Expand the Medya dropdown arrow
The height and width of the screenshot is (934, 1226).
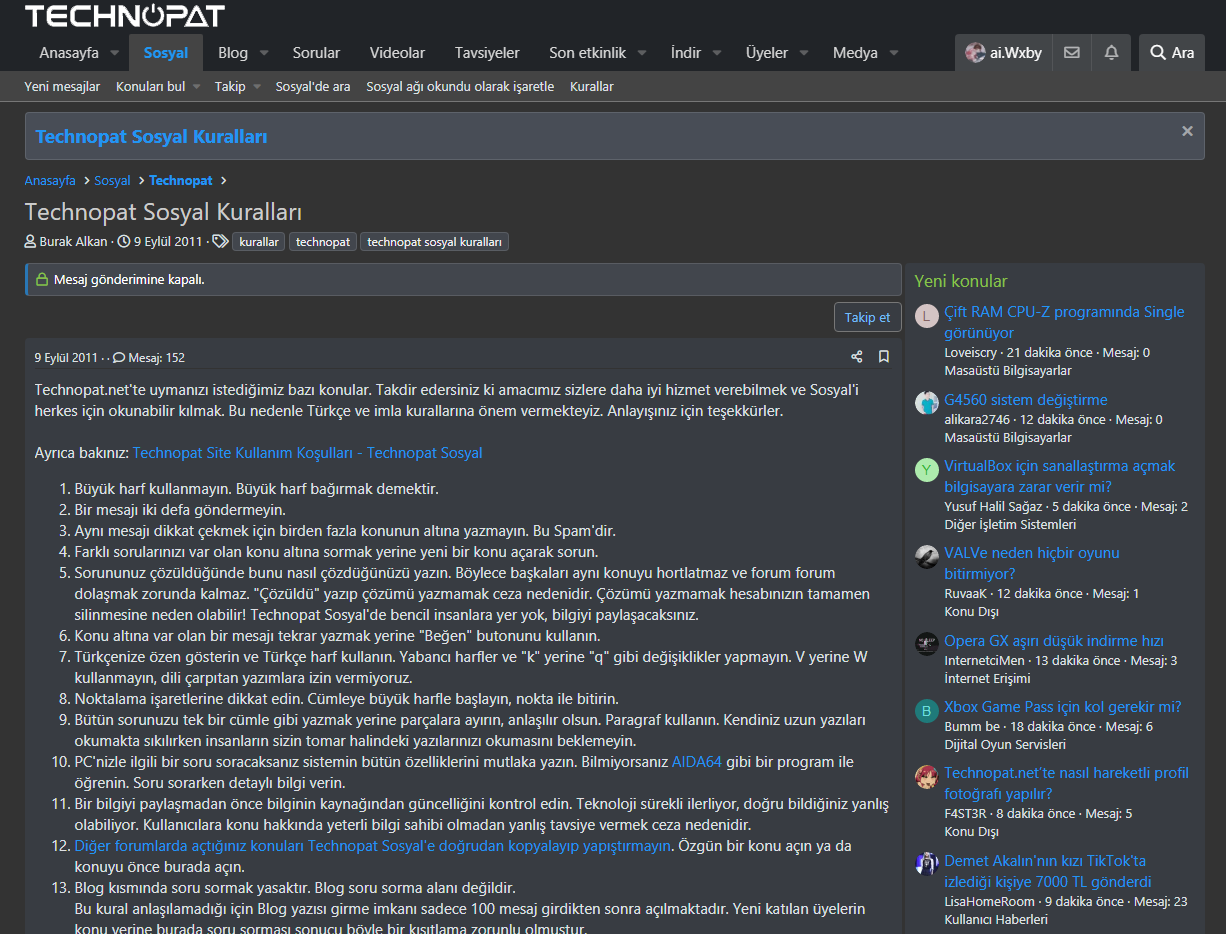[894, 53]
